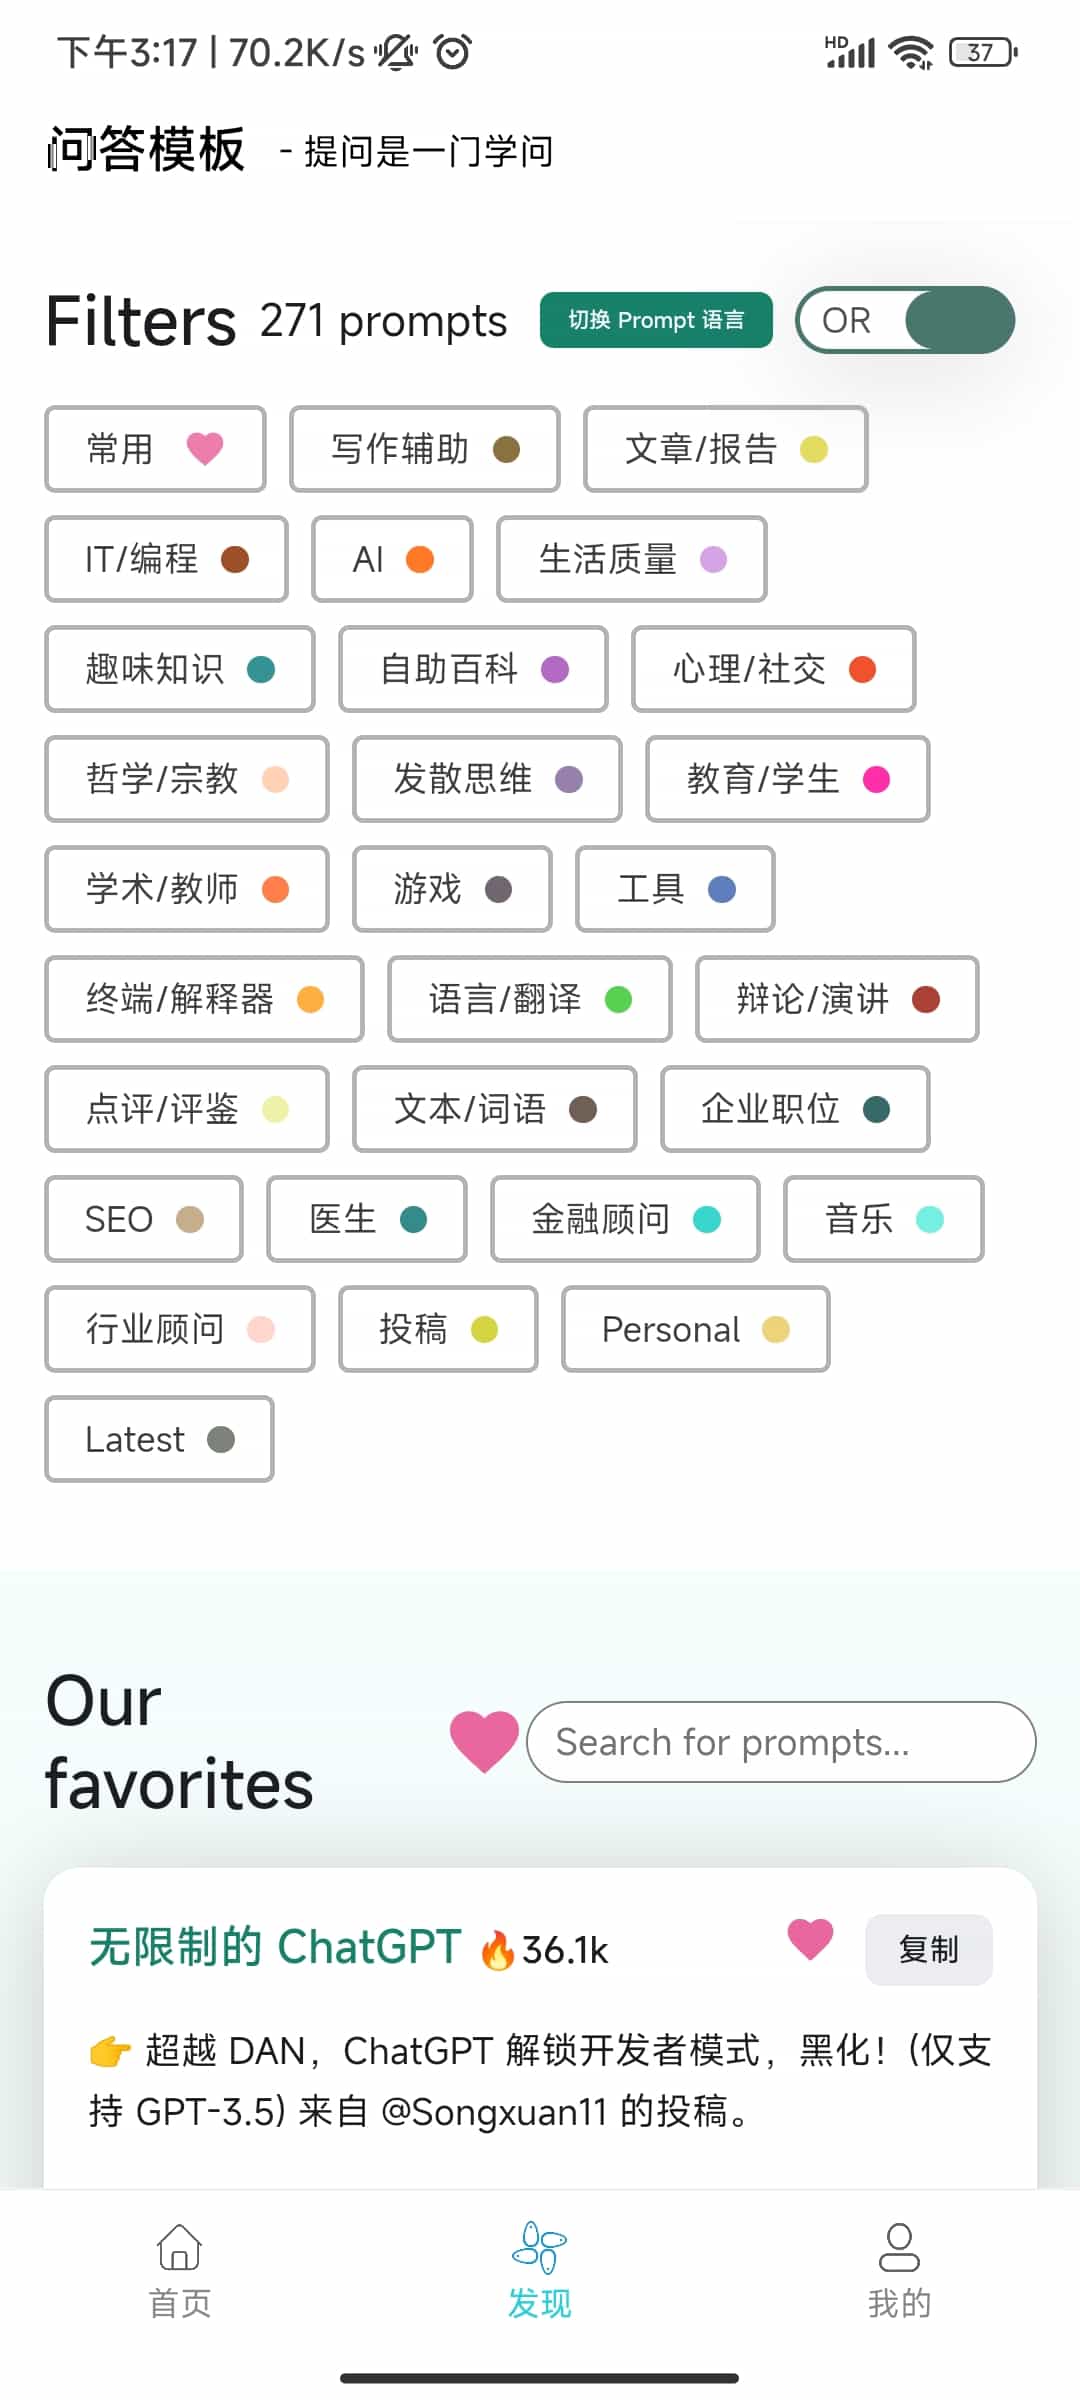Toggle the 常用 favorites filter
1080x2400 pixels.
click(x=156, y=449)
